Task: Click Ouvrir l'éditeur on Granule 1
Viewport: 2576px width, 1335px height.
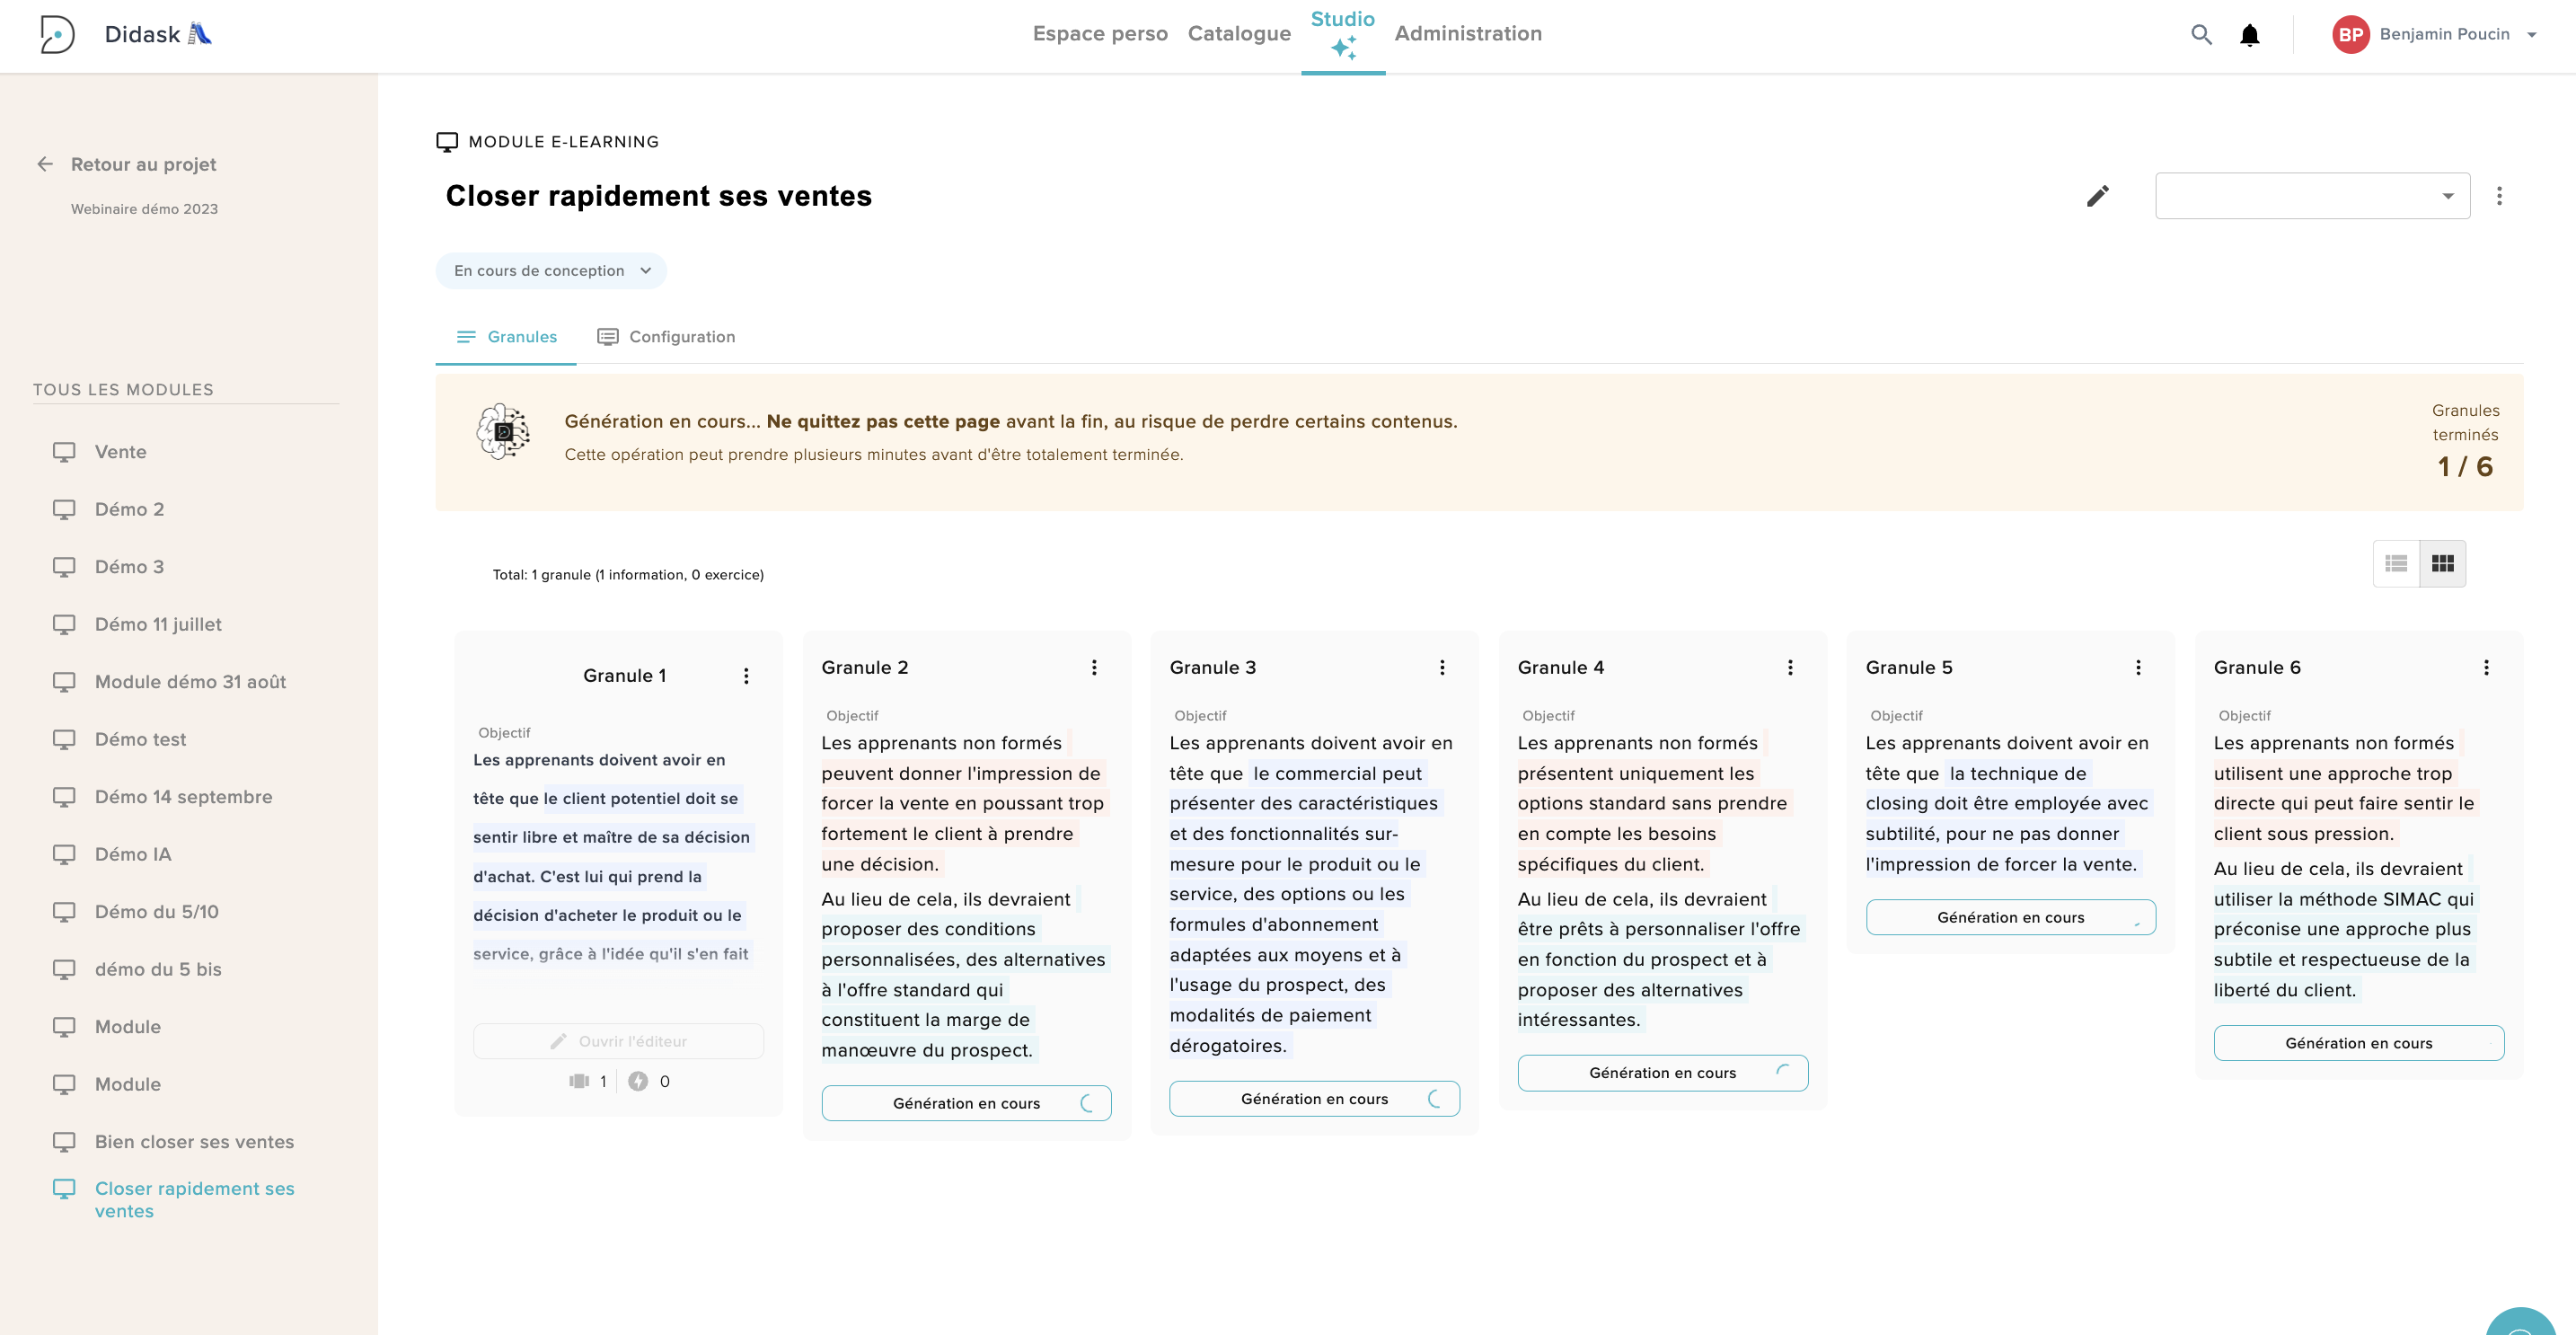Action: (618, 1041)
